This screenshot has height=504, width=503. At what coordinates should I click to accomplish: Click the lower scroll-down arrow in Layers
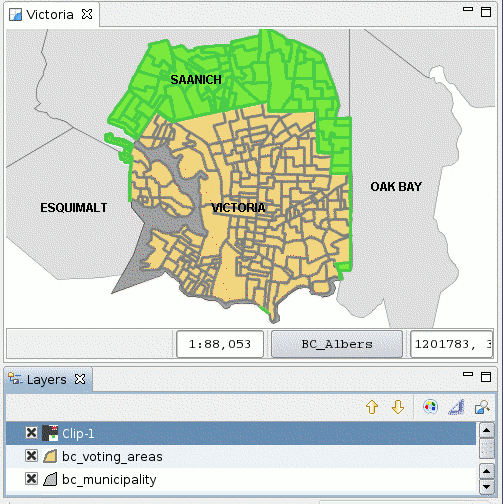pos(486,486)
